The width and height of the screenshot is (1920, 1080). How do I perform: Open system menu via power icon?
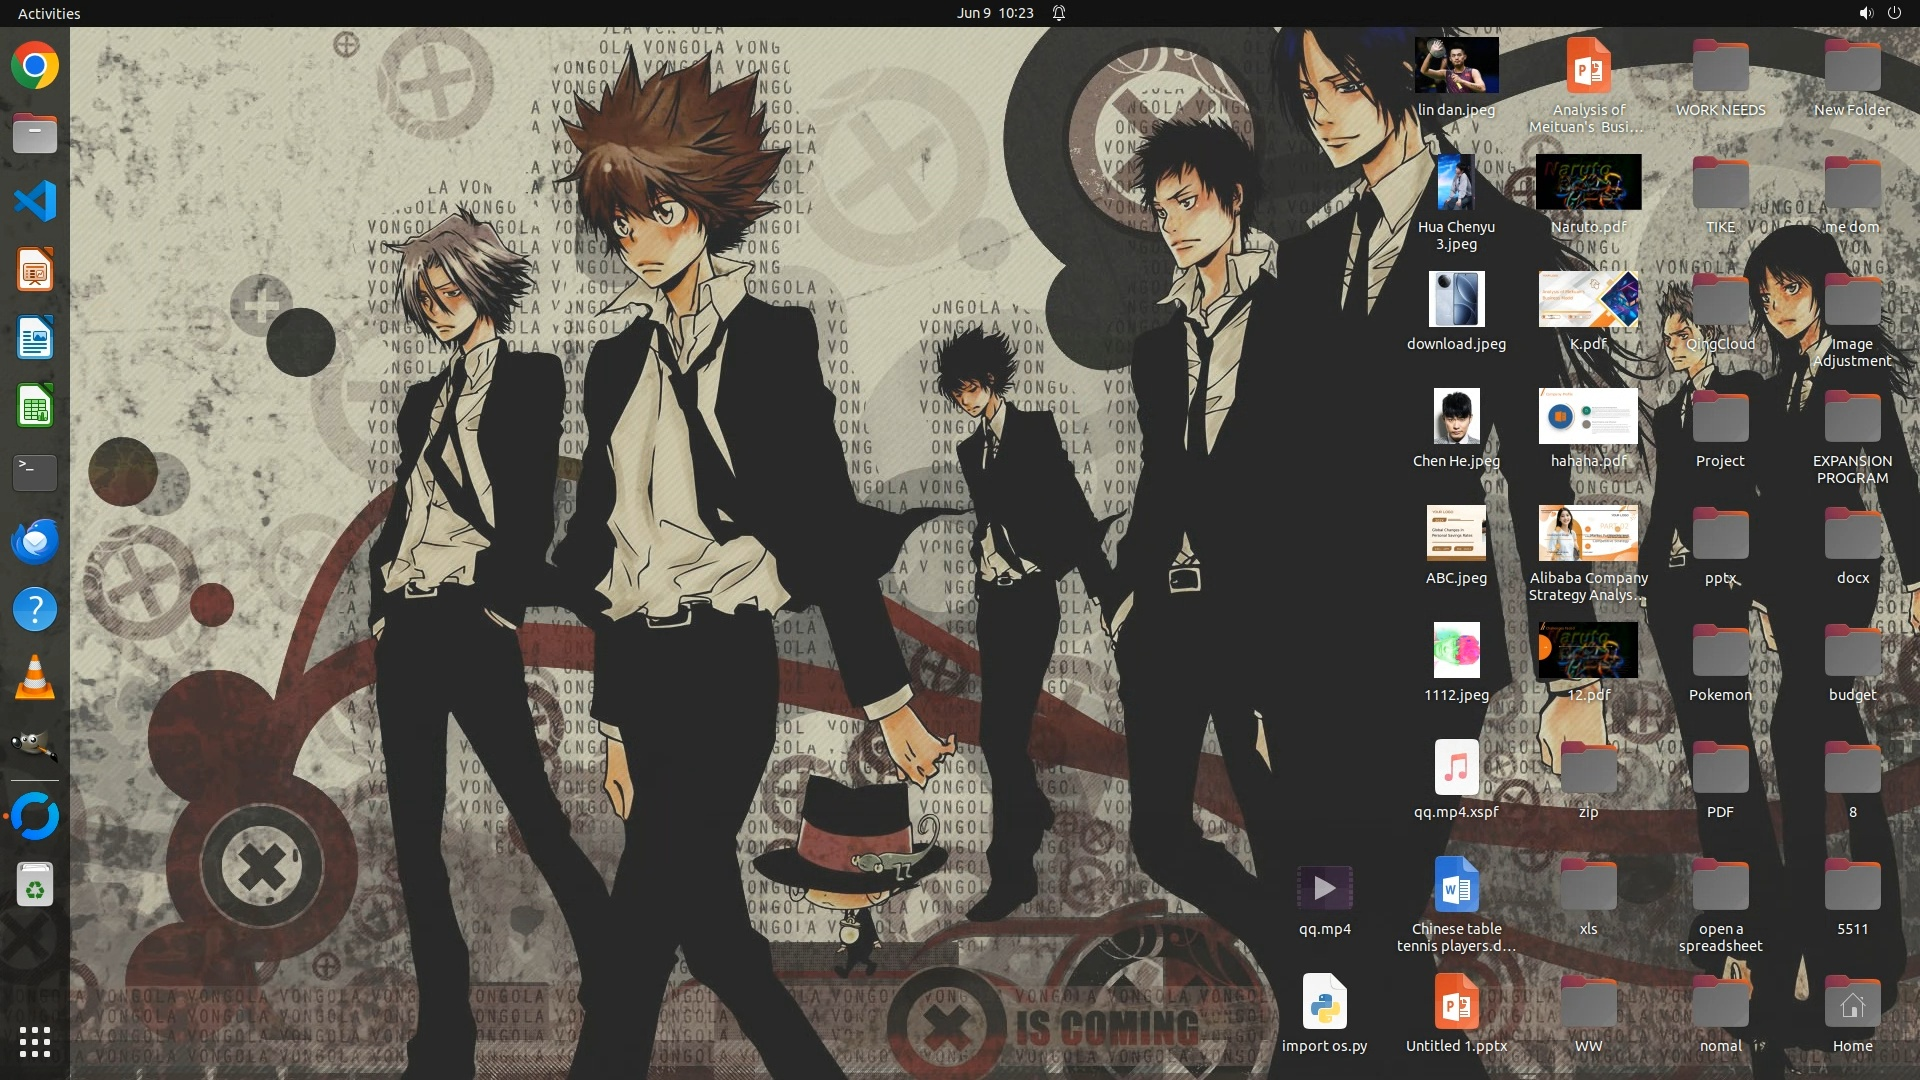click(1894, 13)
